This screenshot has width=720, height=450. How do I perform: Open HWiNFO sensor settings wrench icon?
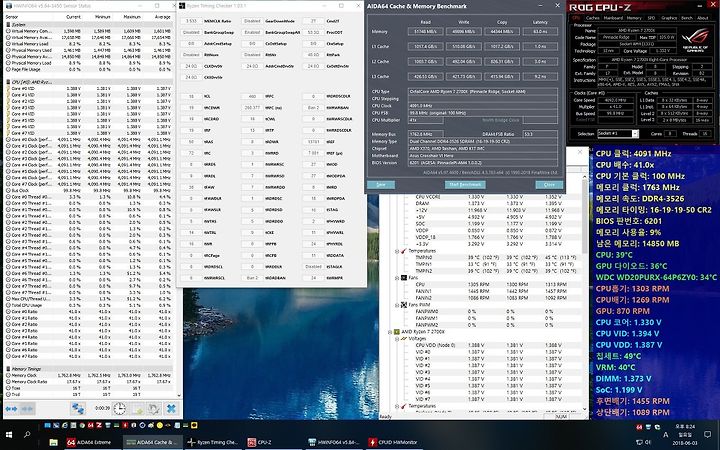[x=154, y=408]
